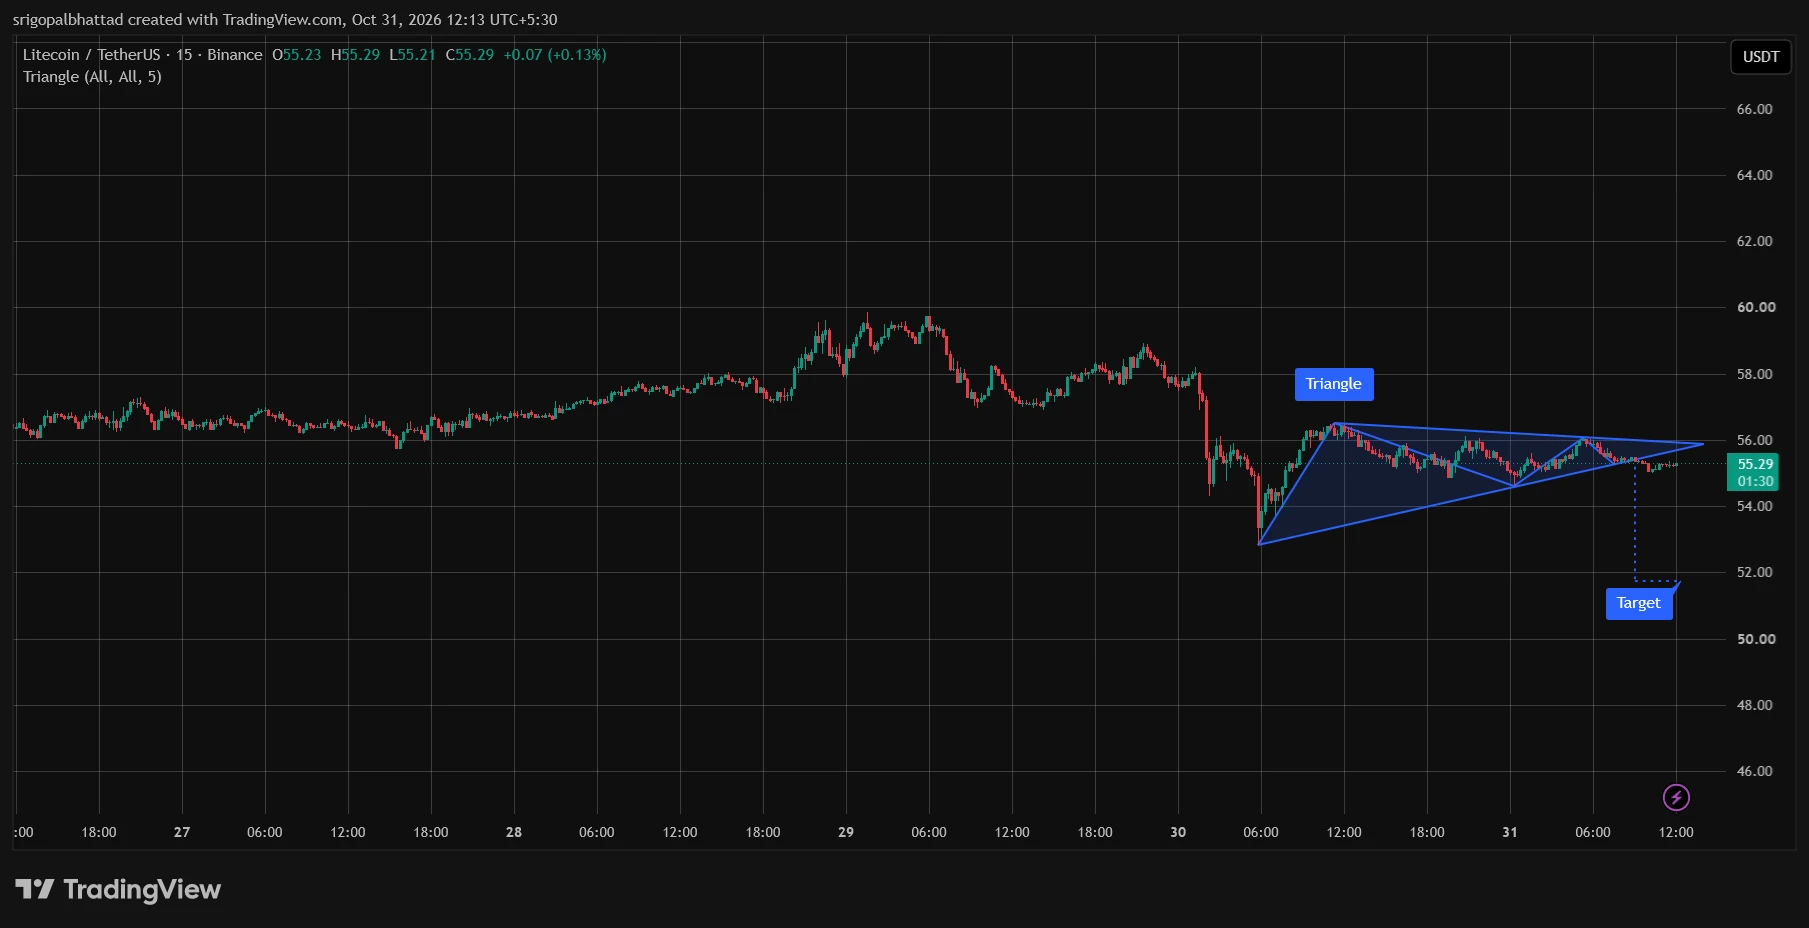Select the Triangle (All, All, 5) indicator legend

tap(92, 77)
